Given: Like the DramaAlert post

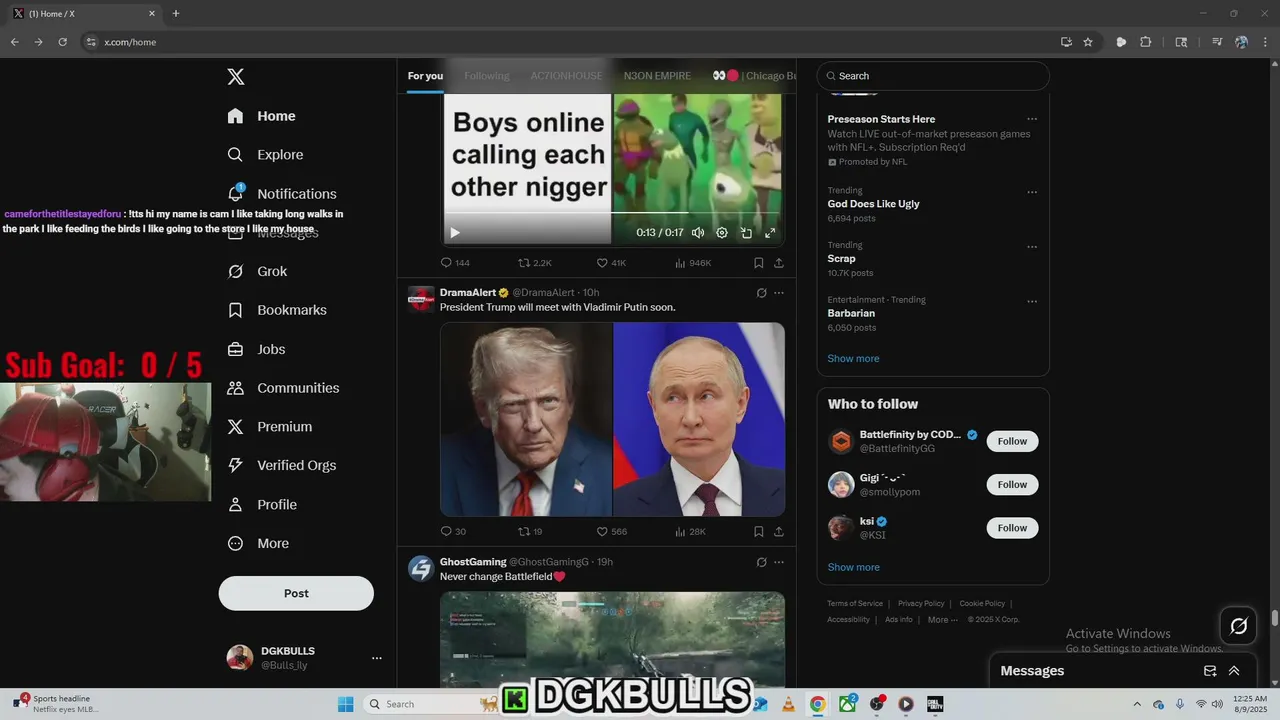Looking at the screenshot, I should coord(612,532).
